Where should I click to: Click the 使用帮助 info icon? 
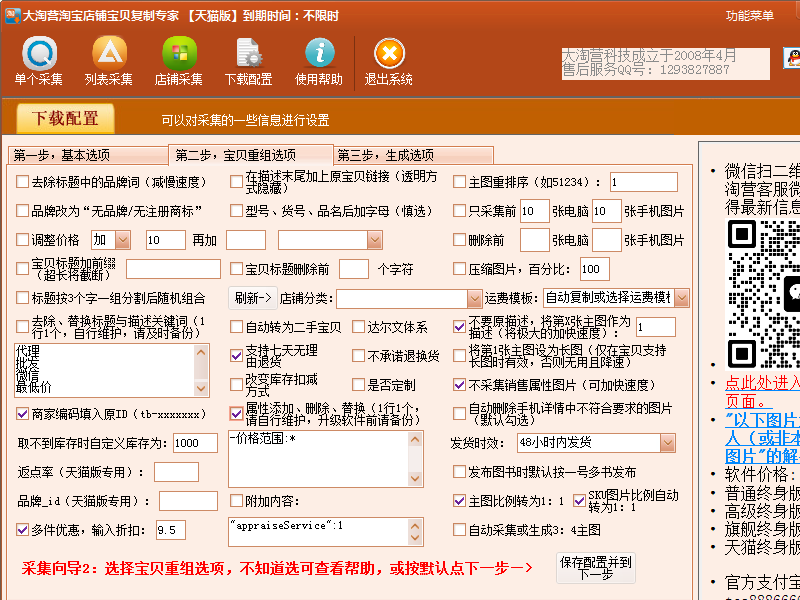[x=319, y=53]
